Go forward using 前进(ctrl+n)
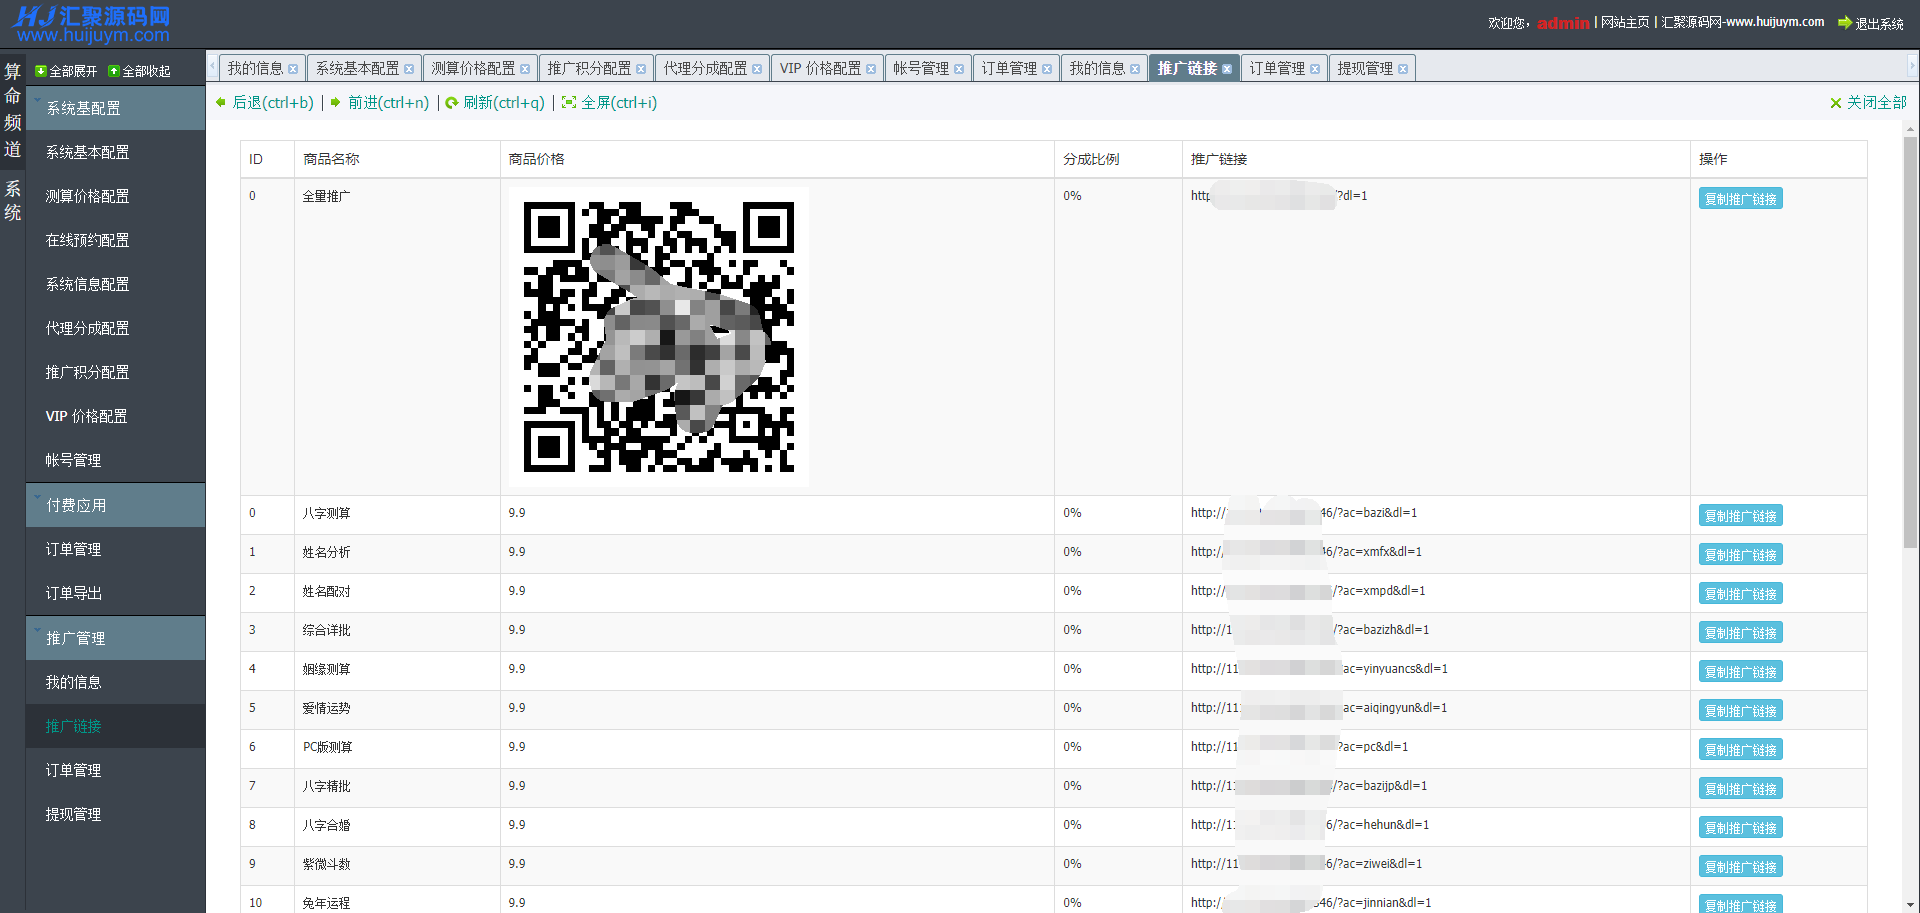 380,102
